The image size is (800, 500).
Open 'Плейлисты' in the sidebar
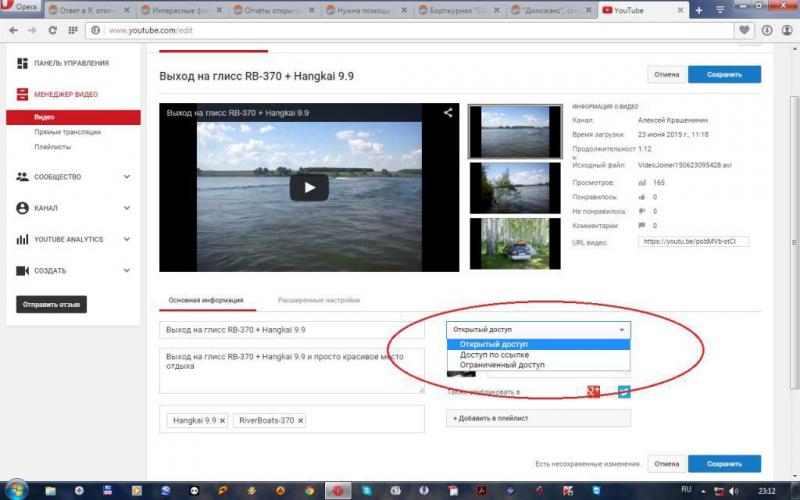(x=53, y=147)
